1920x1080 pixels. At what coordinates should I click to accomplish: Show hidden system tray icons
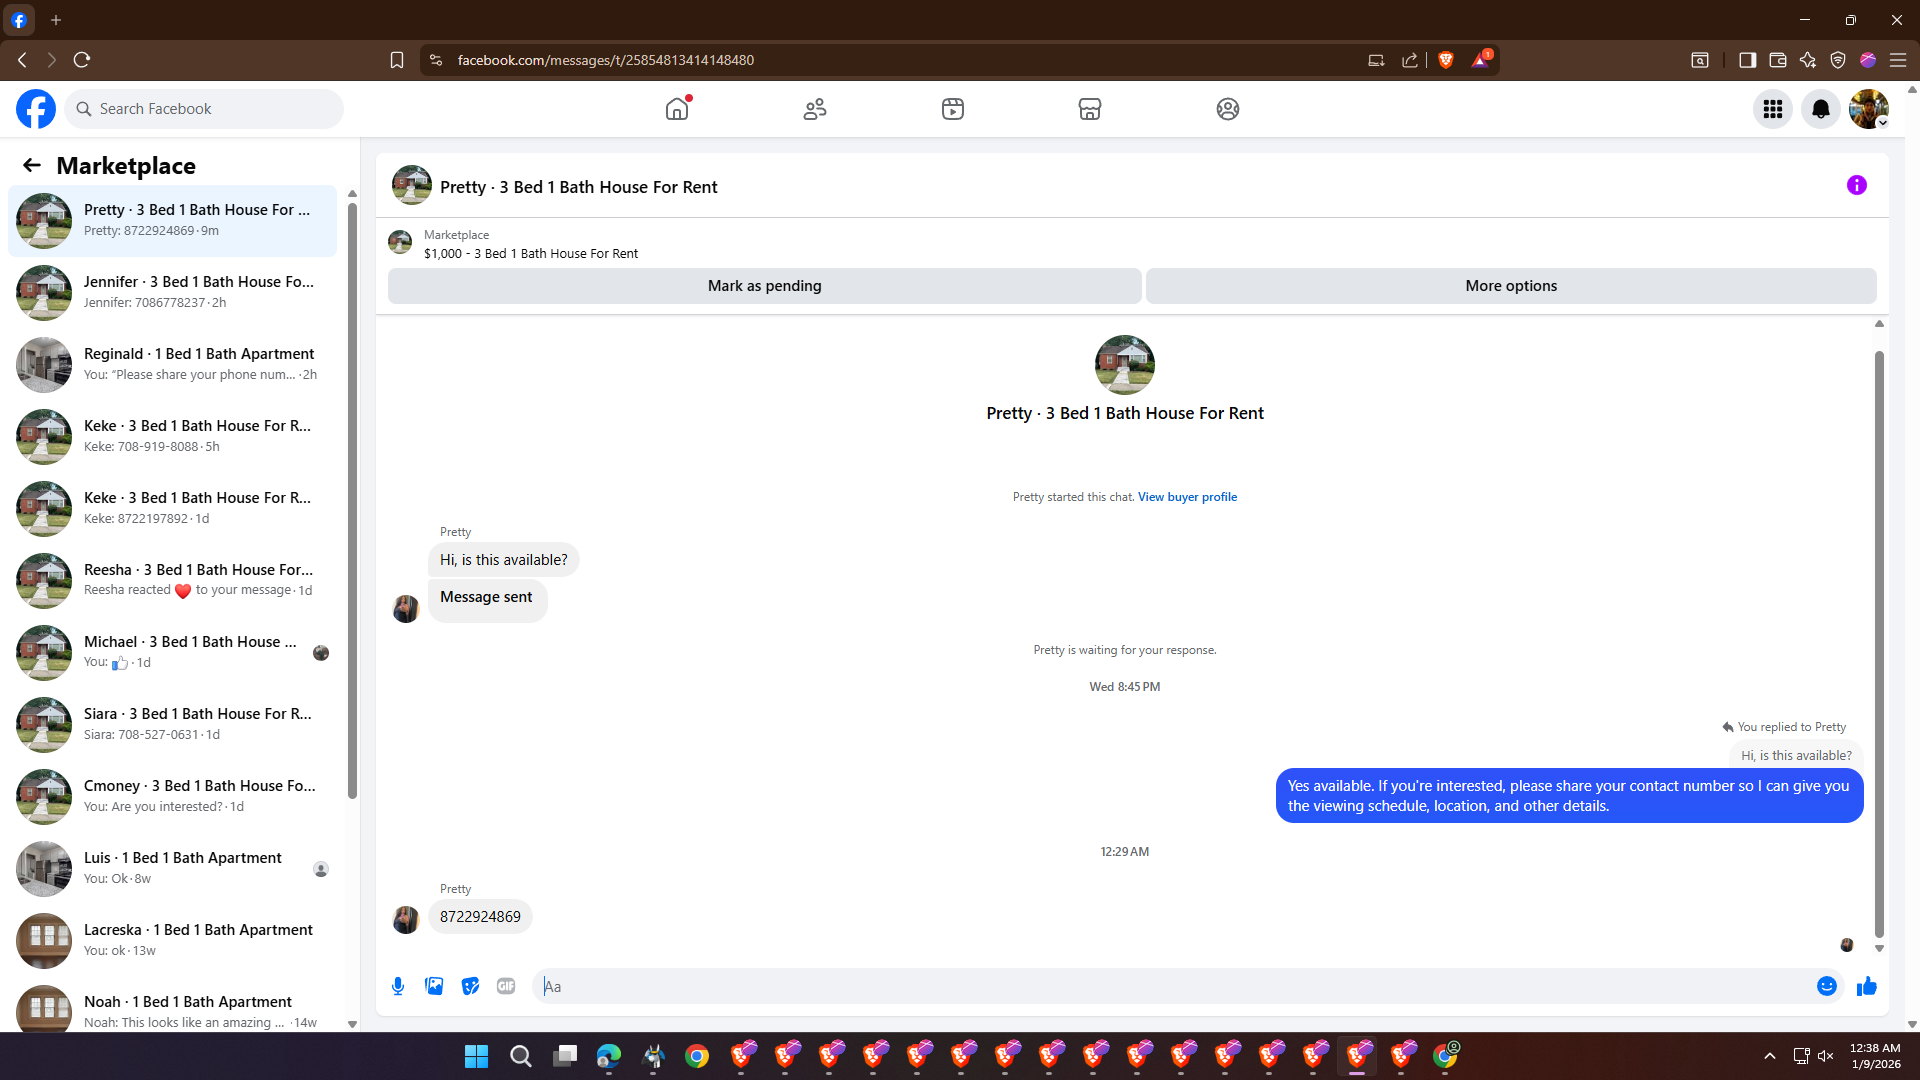tap(1770, 1056)
